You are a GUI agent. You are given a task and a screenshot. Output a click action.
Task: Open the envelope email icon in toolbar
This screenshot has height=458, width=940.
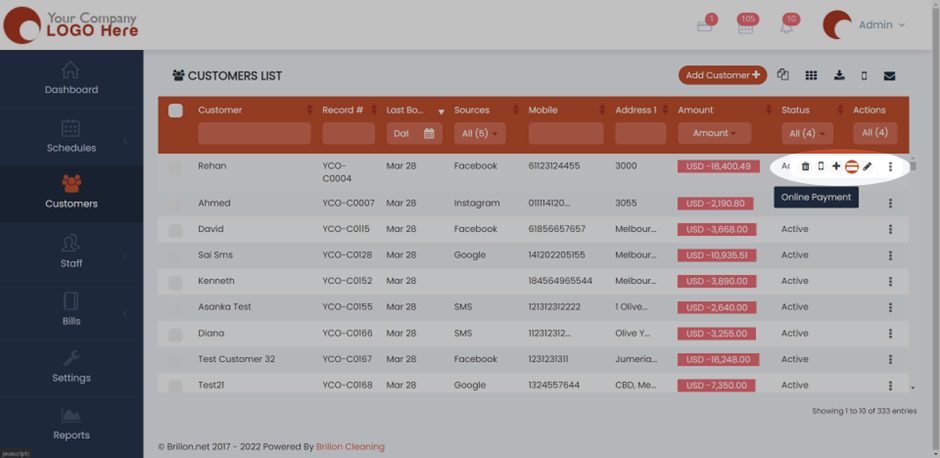pyautogui.click(x=889, y=76)
